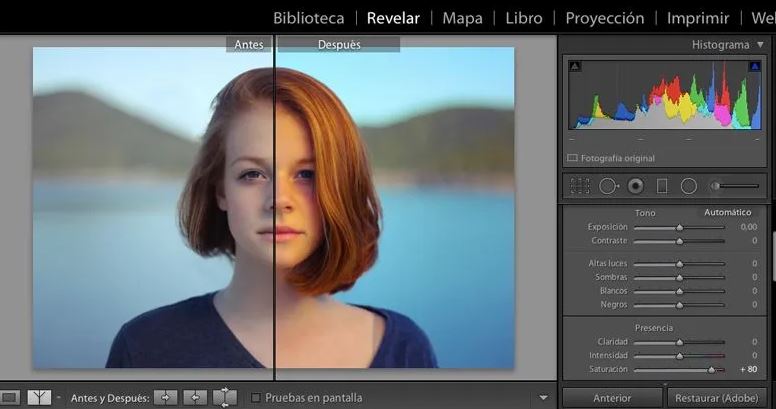Viewport: 776px width, 409px height.
Task: Copy Before settings to After arrow
Action: [x=166, y=398]
